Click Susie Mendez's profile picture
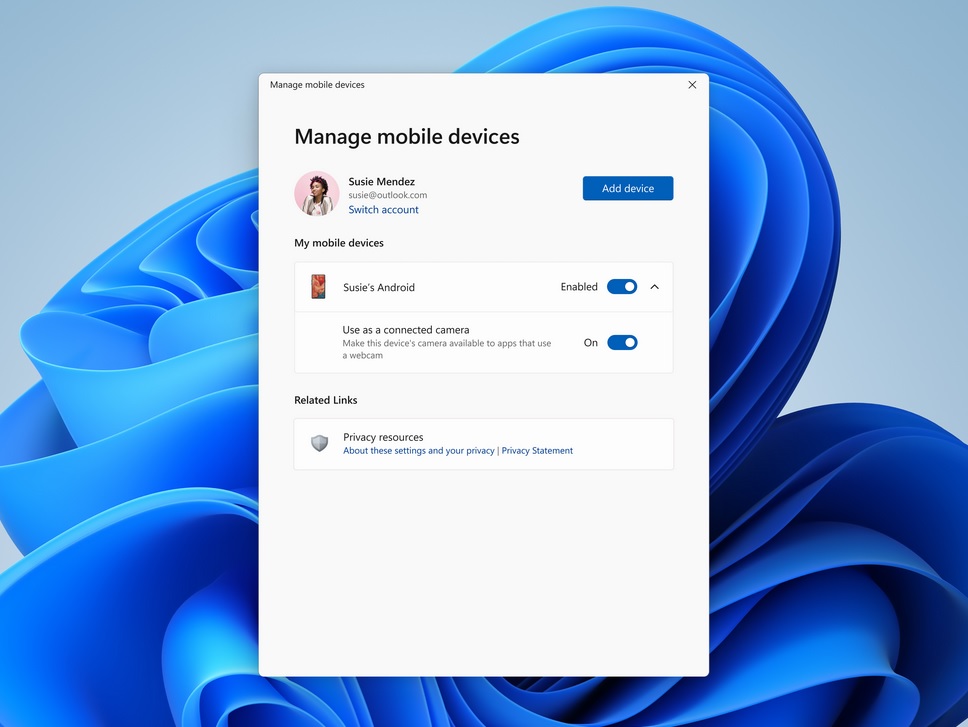The height and width of the screenshot is (727, 968). (x=317, y=193)
